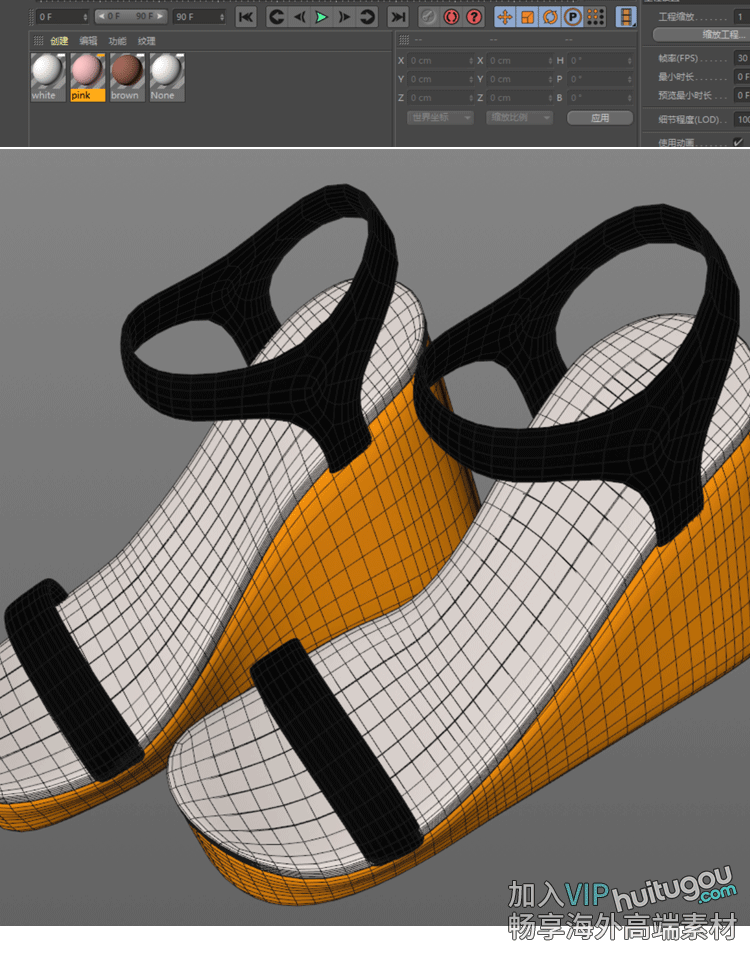Toggle the 使用动画 checkbox
The width and height of the screenshot is (750, 960).
point(739,142)
